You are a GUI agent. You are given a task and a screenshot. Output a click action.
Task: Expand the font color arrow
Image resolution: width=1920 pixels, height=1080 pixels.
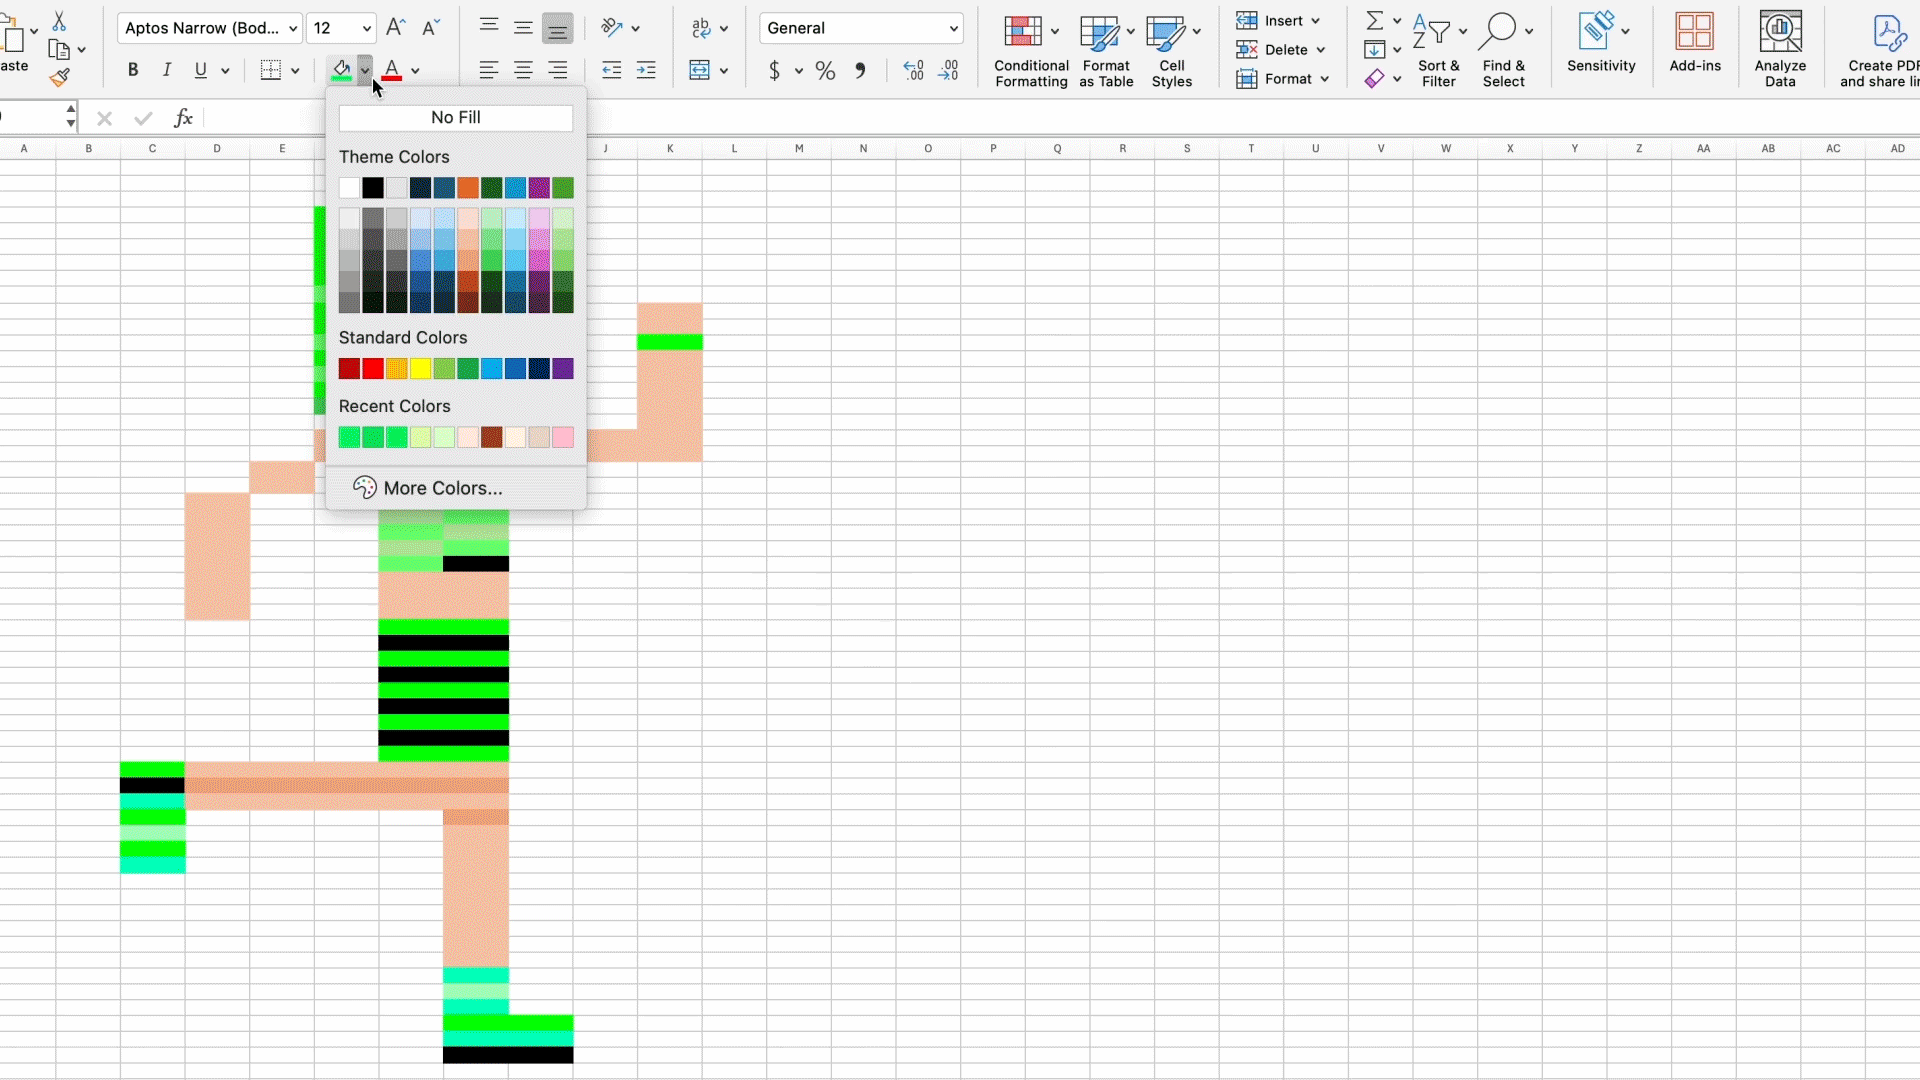click(x=415, y=70)
